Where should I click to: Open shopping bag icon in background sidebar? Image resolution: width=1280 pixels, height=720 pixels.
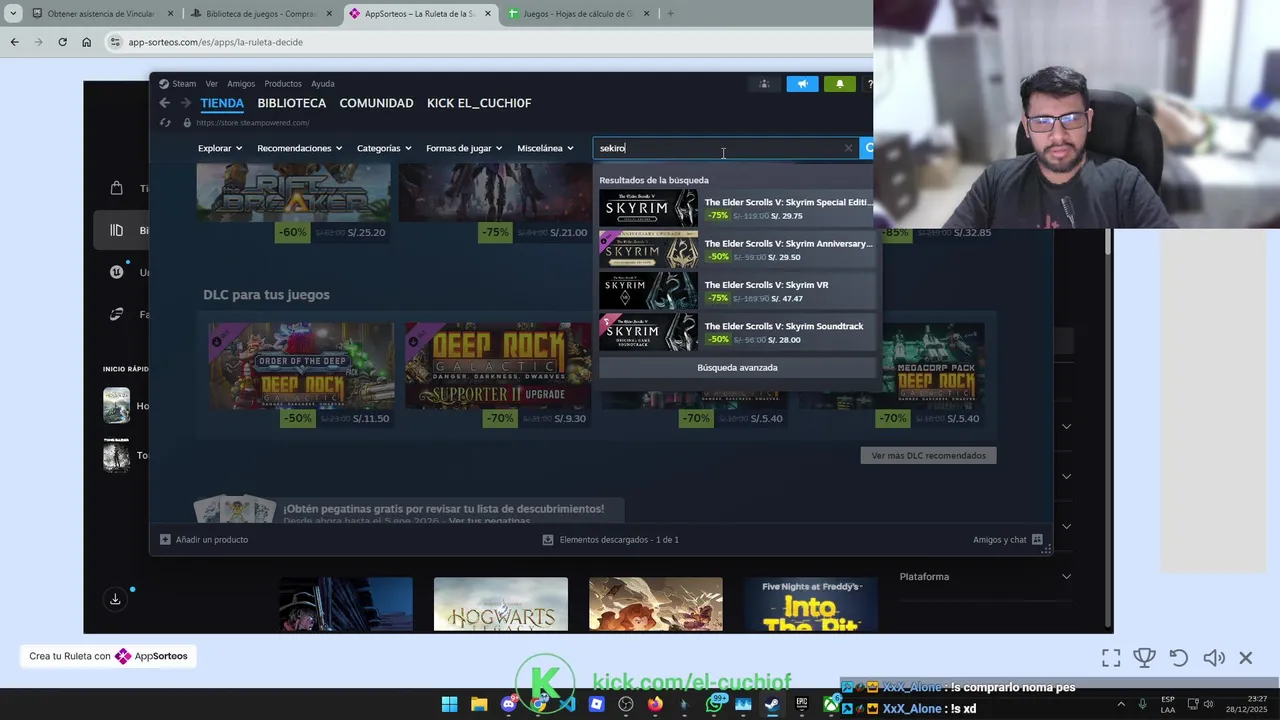pos(116,188)
